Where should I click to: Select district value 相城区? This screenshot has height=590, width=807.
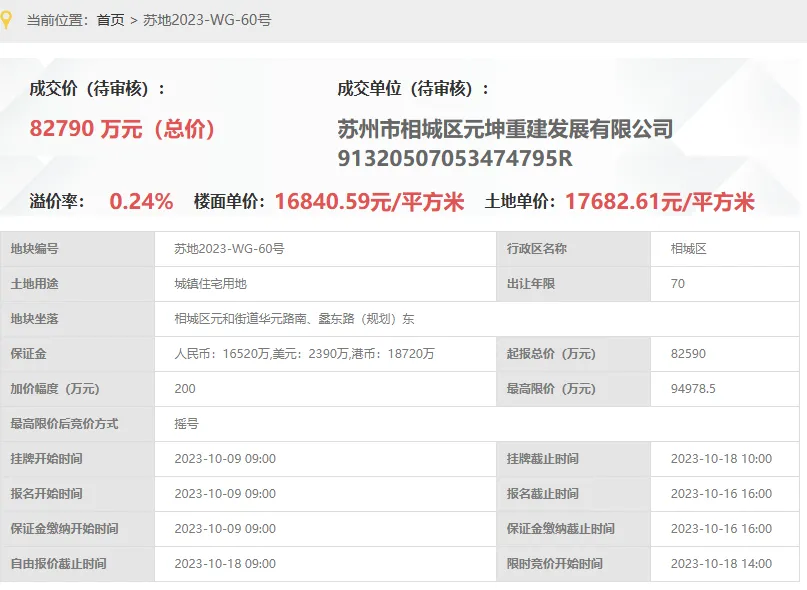[689, 249]
